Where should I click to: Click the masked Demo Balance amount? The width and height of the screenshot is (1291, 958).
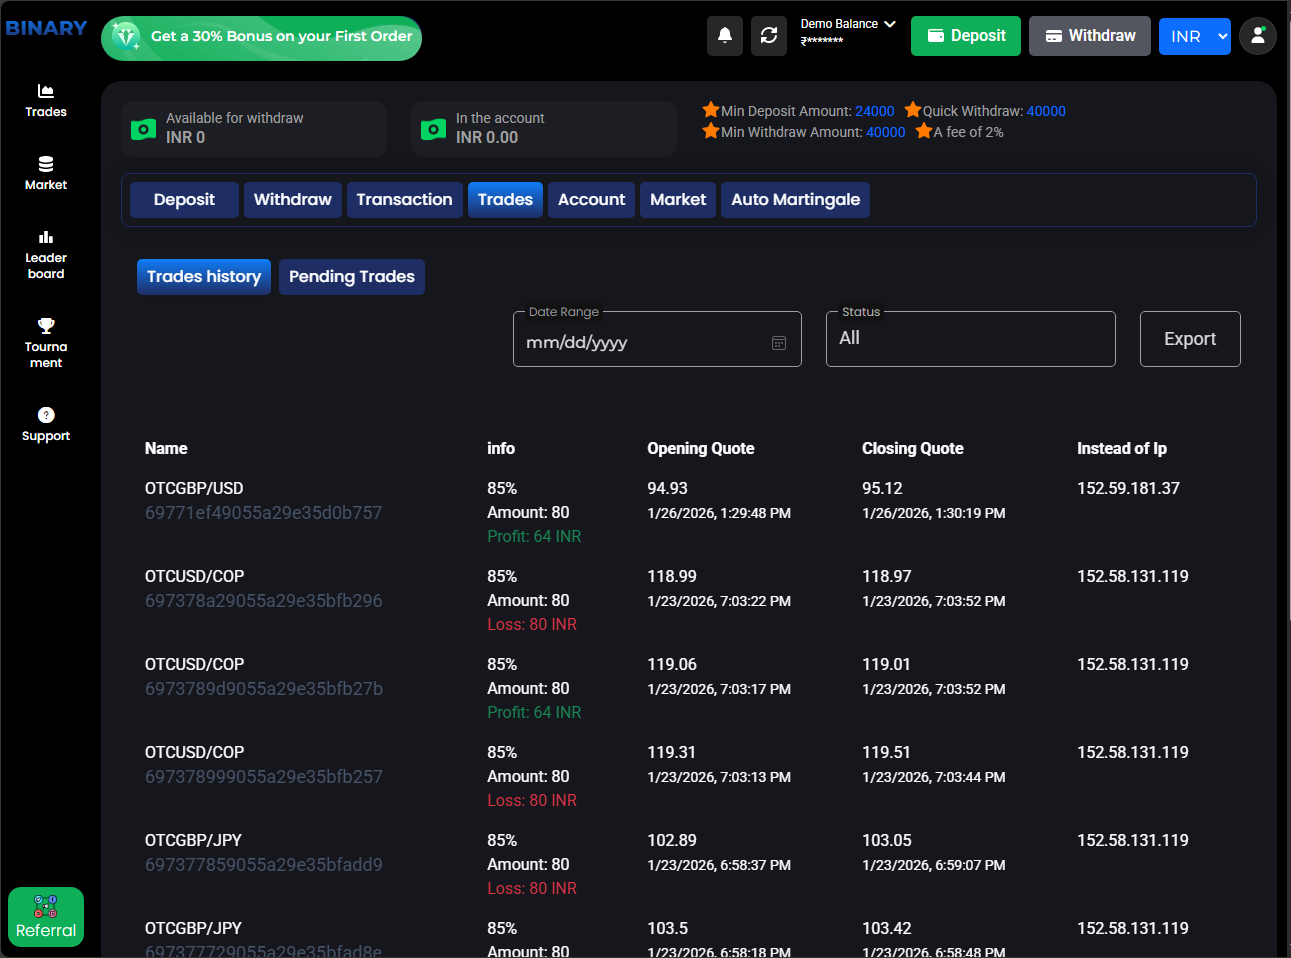pos(822,41)
